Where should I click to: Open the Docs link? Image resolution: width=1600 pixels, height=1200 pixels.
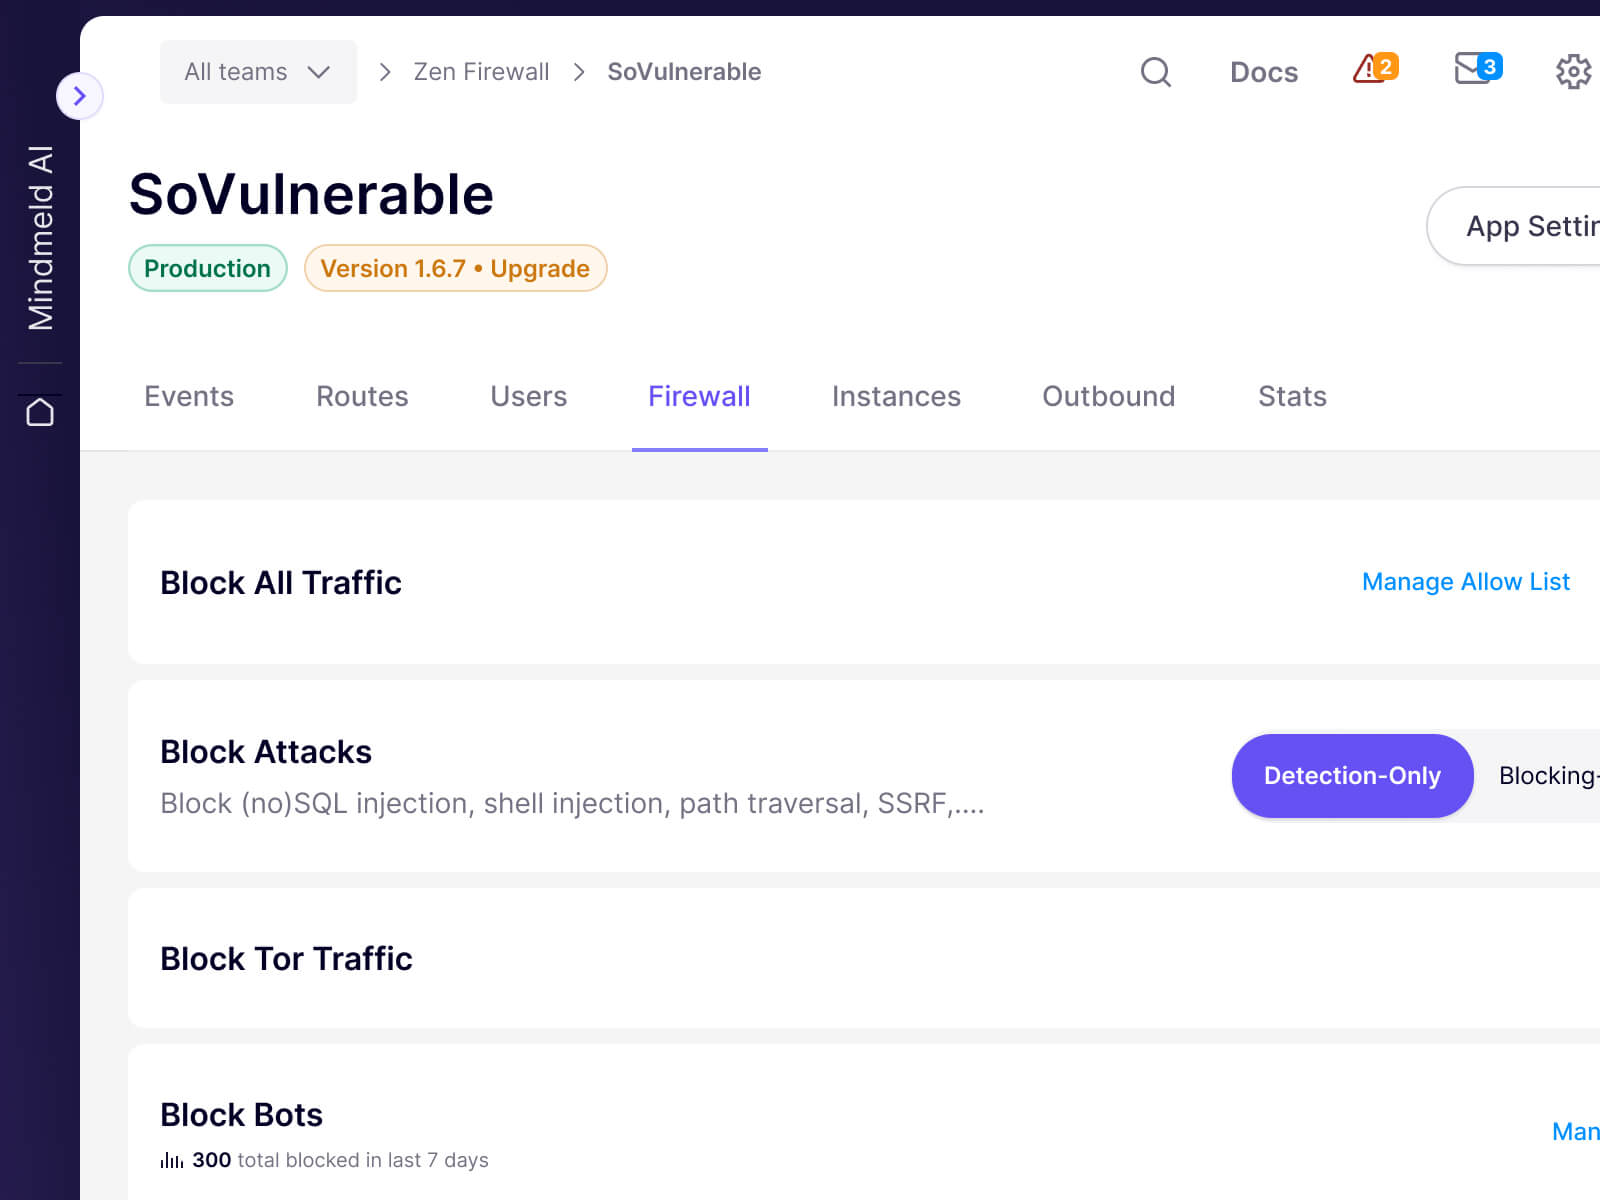[x=1264, y=72]
